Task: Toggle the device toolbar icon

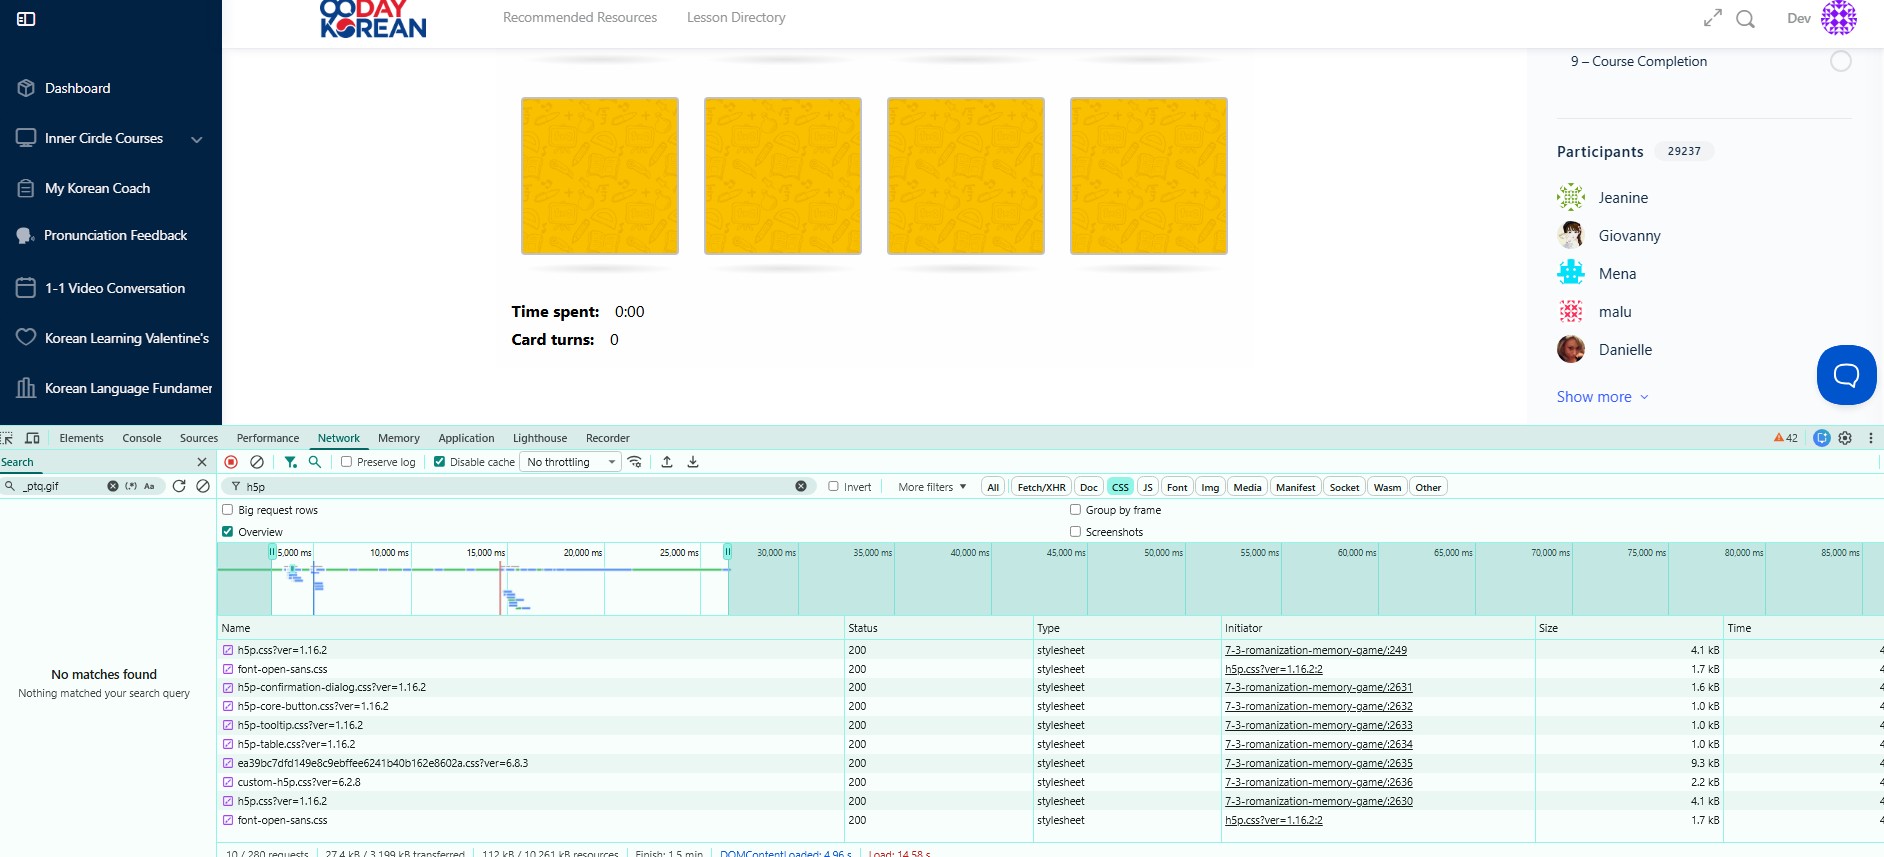Action: [x=32, y=438]
